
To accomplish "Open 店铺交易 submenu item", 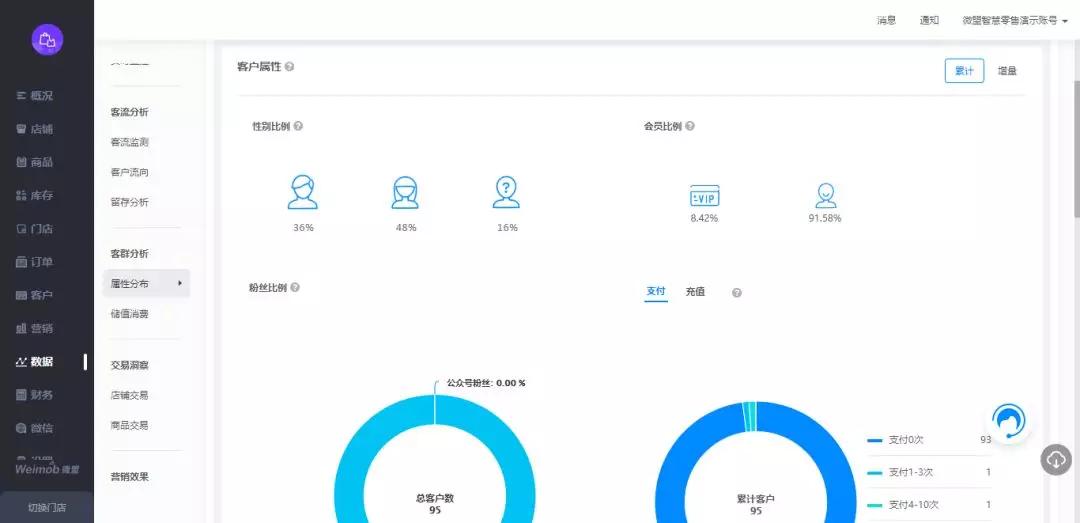I will 129,396.
